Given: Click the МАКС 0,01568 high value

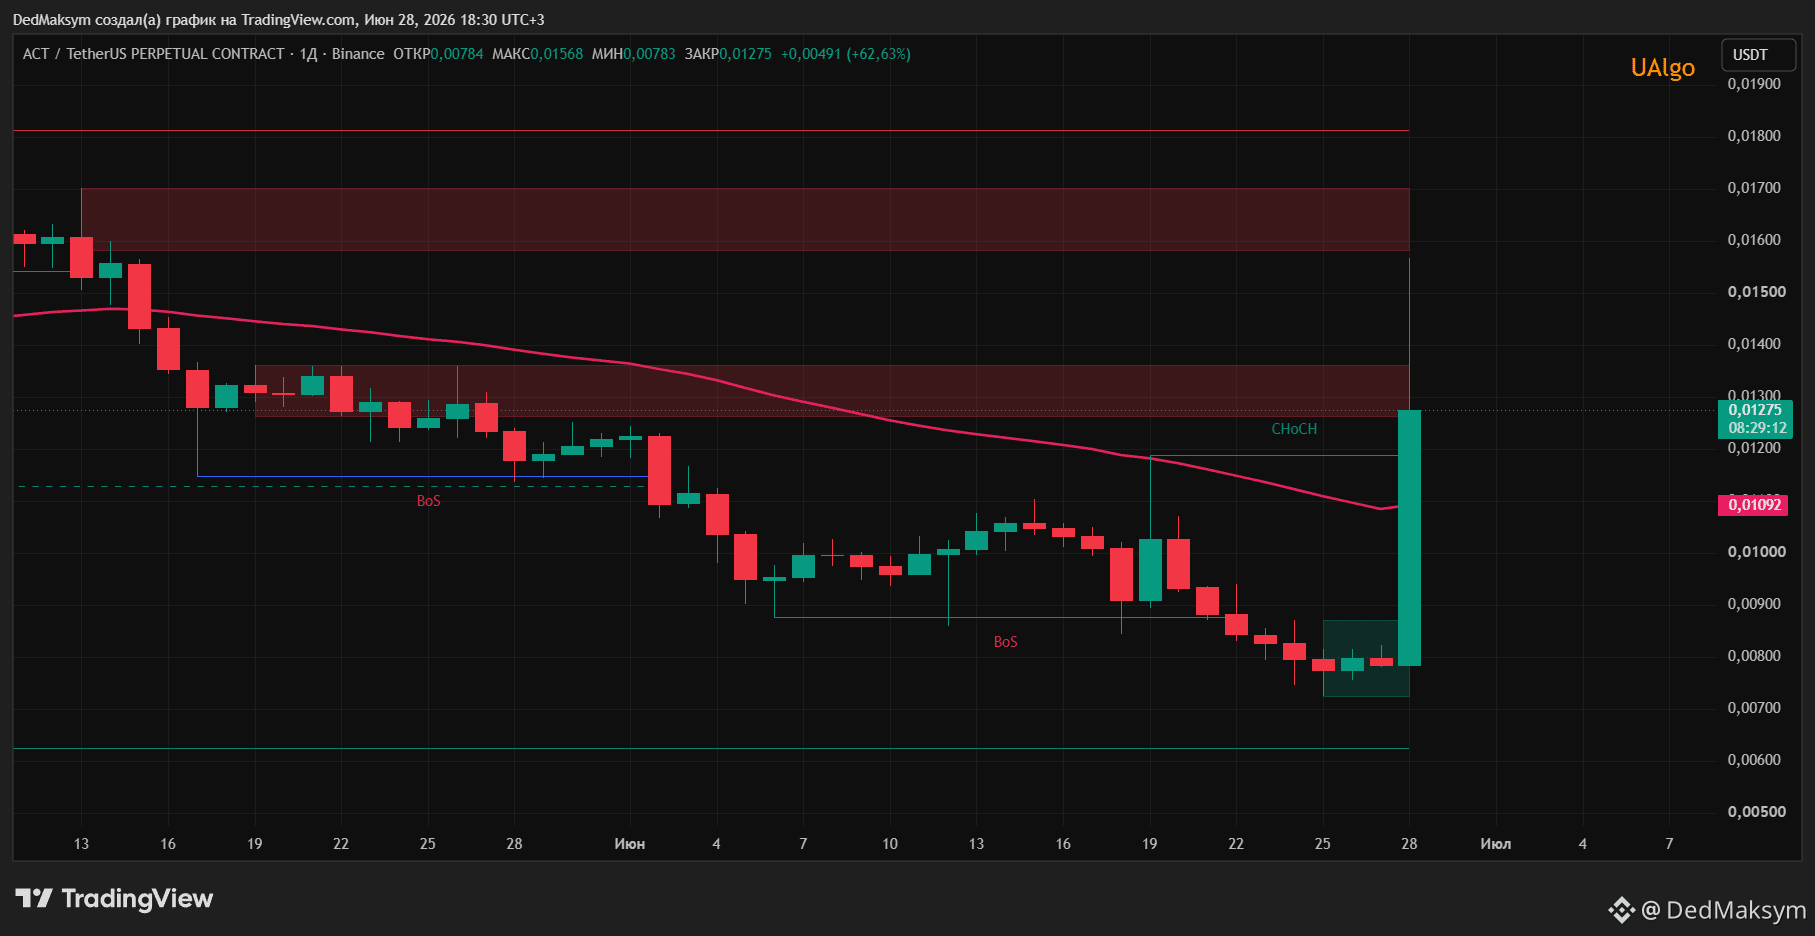Looking at the screenshot, I should point(537,54).
